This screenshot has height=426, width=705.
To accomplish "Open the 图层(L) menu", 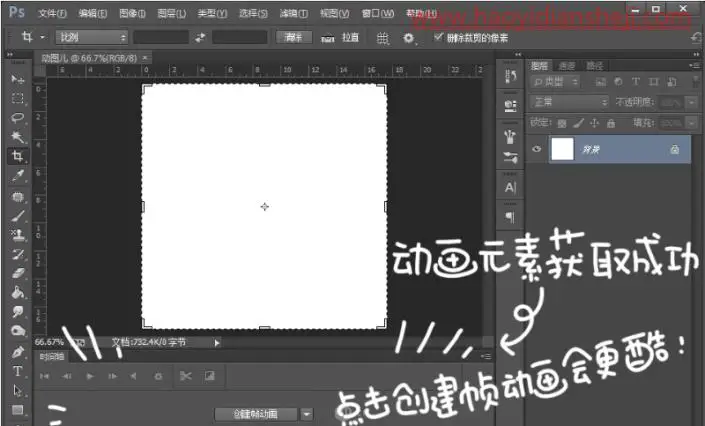I will point(172,13).
